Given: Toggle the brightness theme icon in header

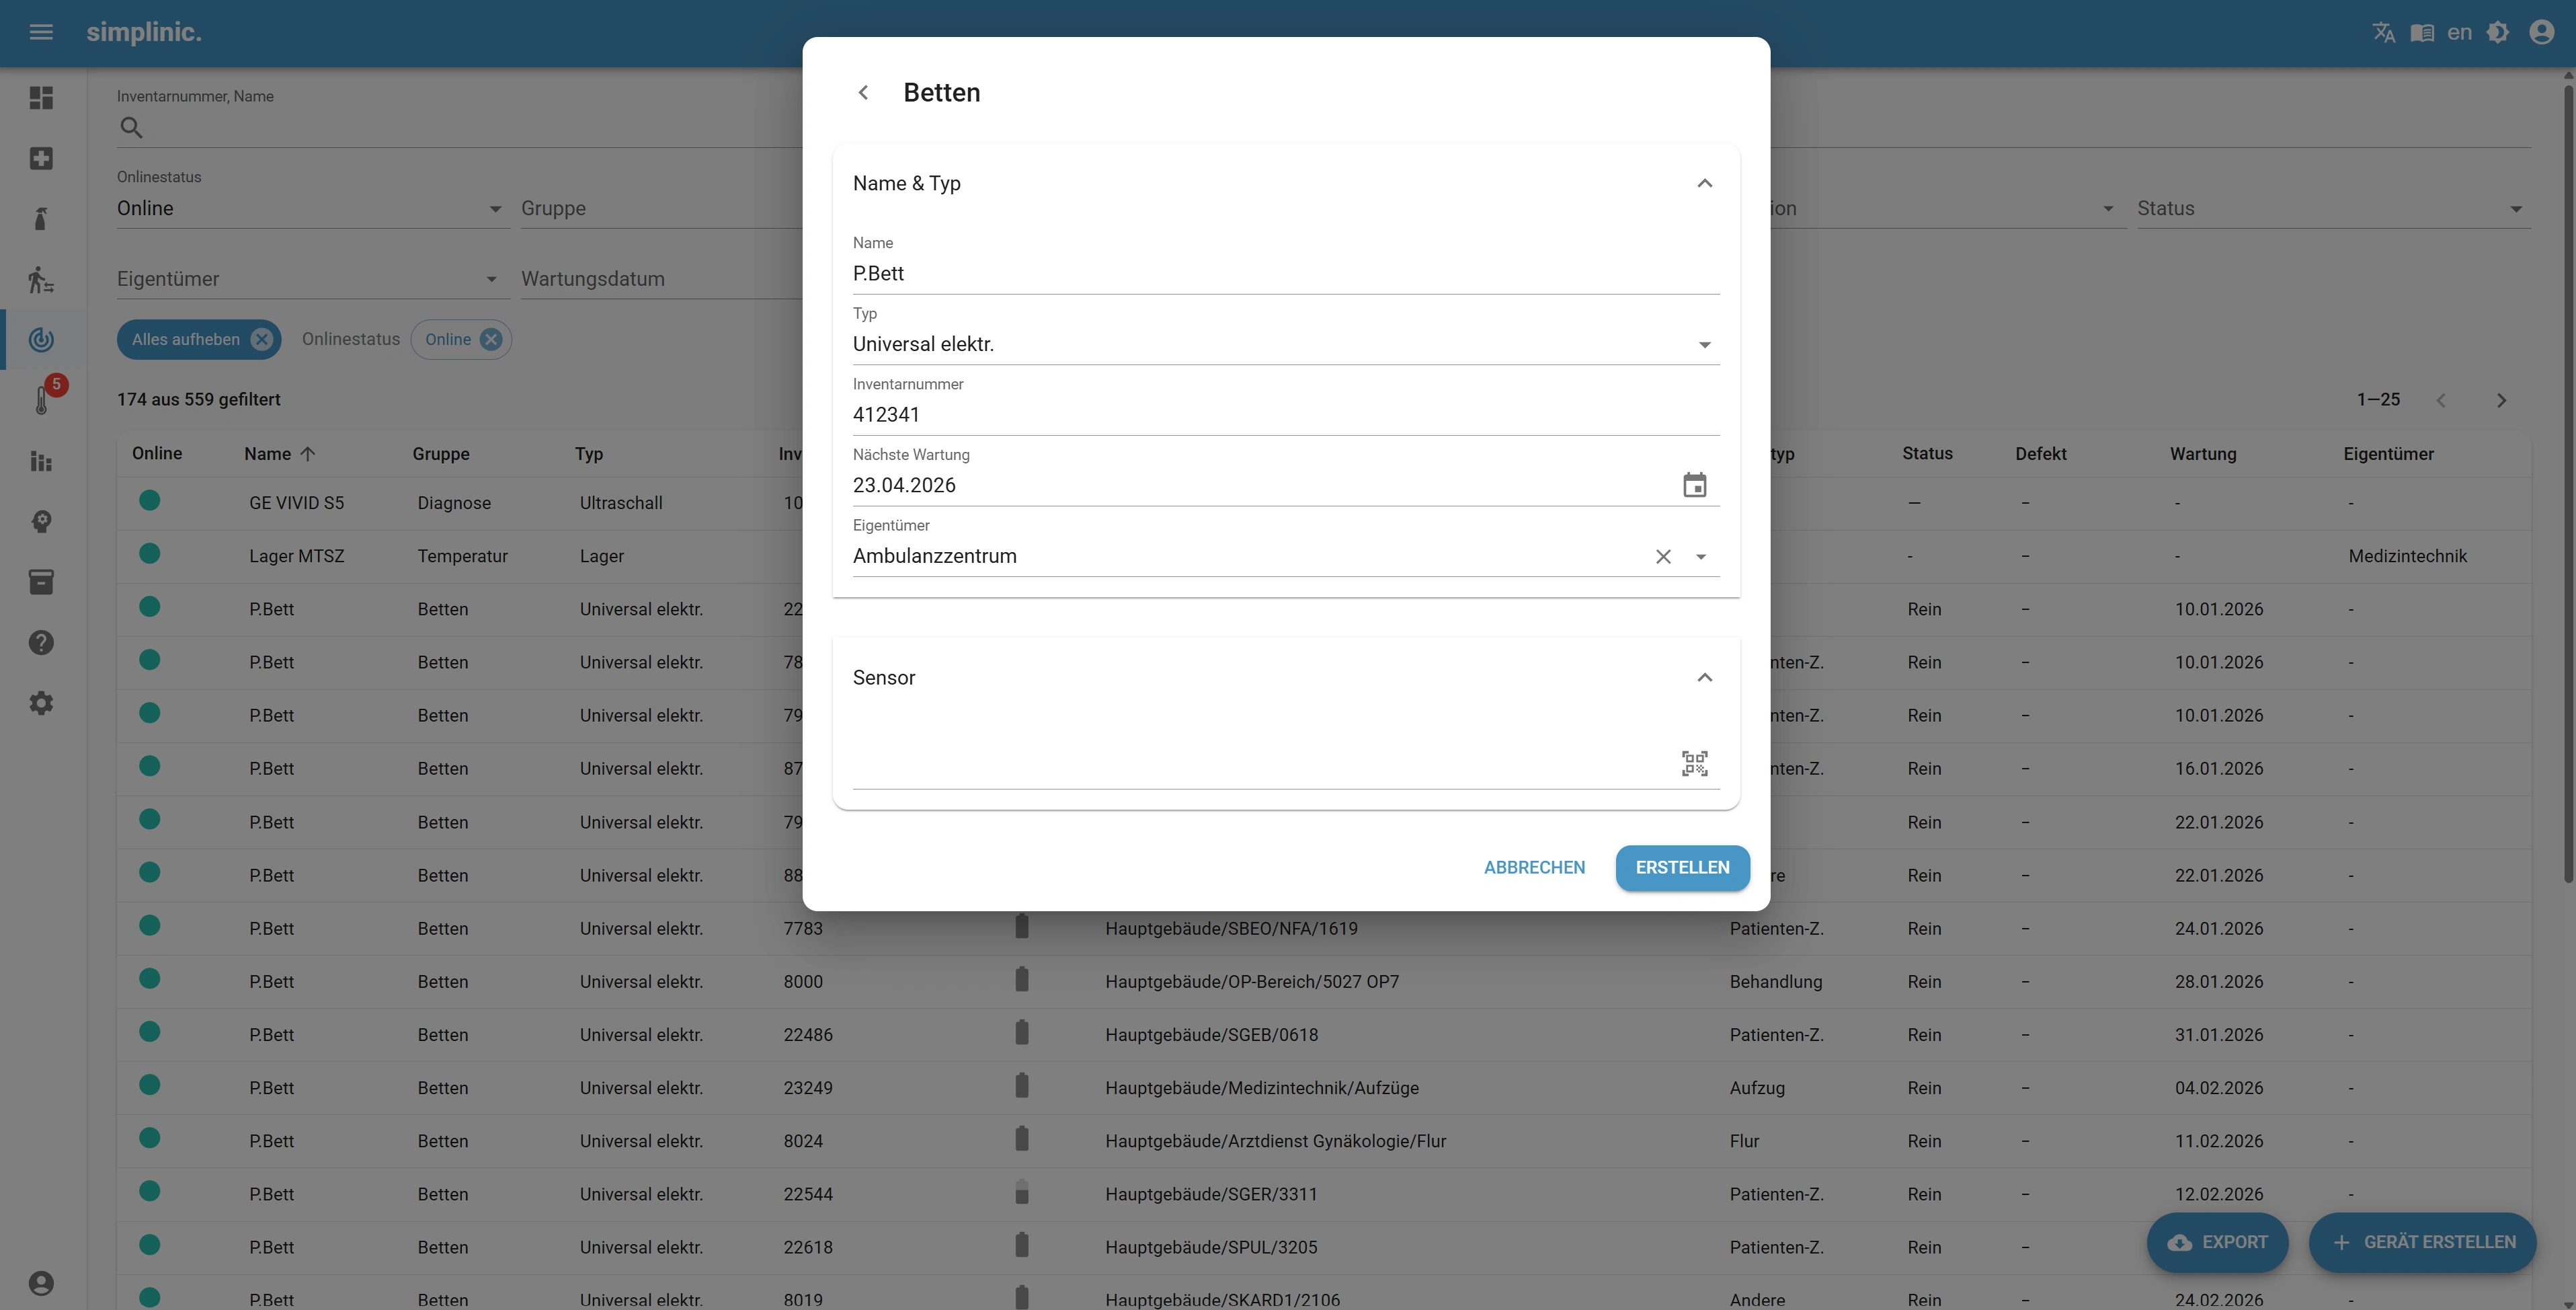Looking at the screenshot, I should [x=2497, y=33].
